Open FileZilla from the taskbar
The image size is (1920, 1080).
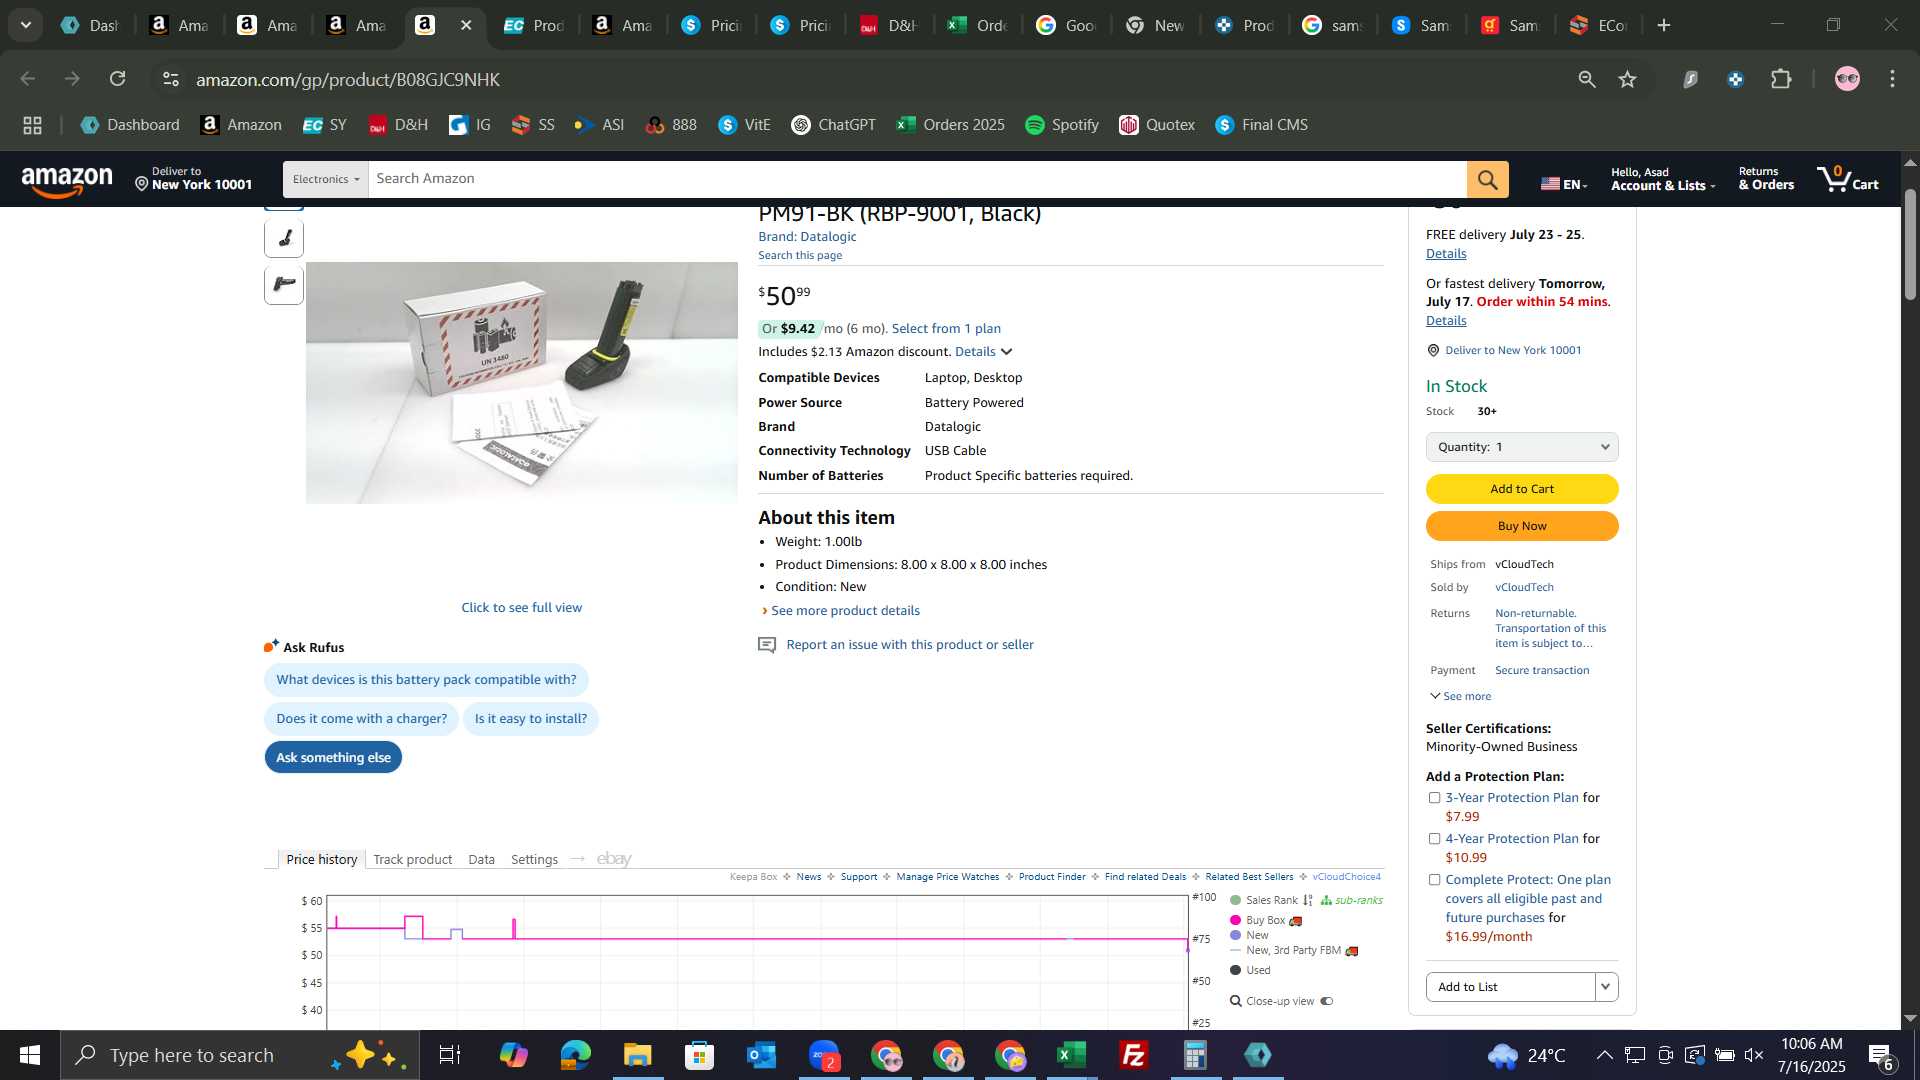click(1133, 1055)
